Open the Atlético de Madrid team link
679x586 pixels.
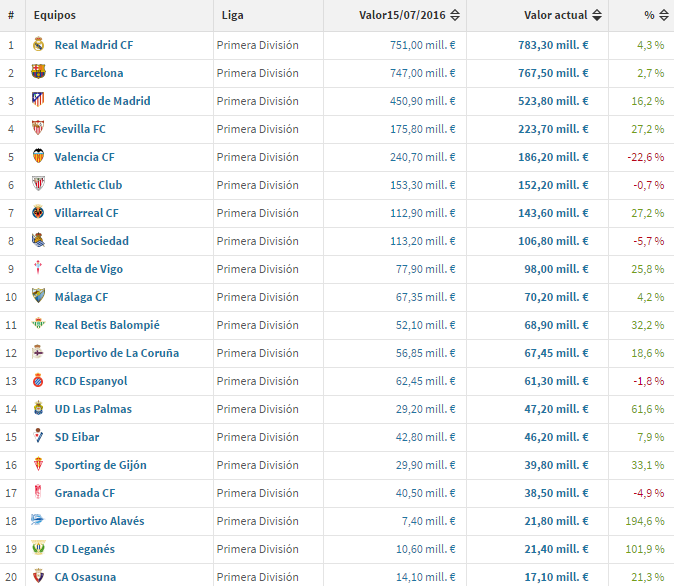pos(102,101)
